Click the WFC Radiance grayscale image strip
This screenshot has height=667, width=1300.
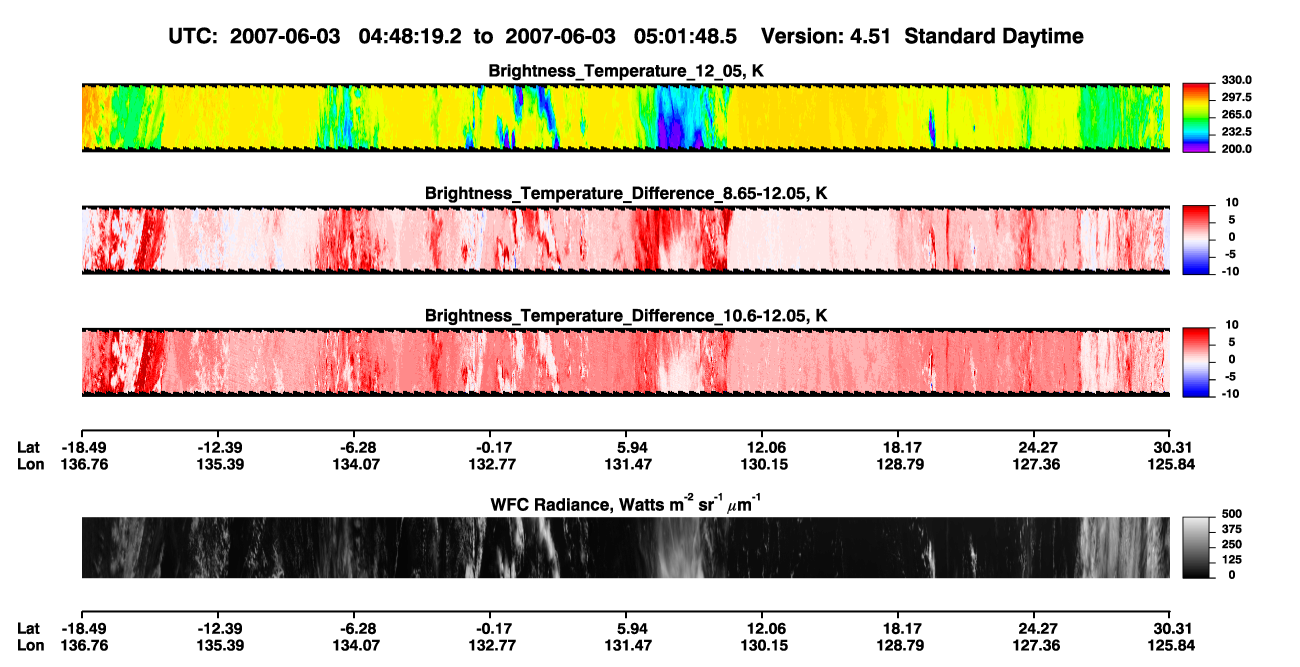click(x=625, y=547)
